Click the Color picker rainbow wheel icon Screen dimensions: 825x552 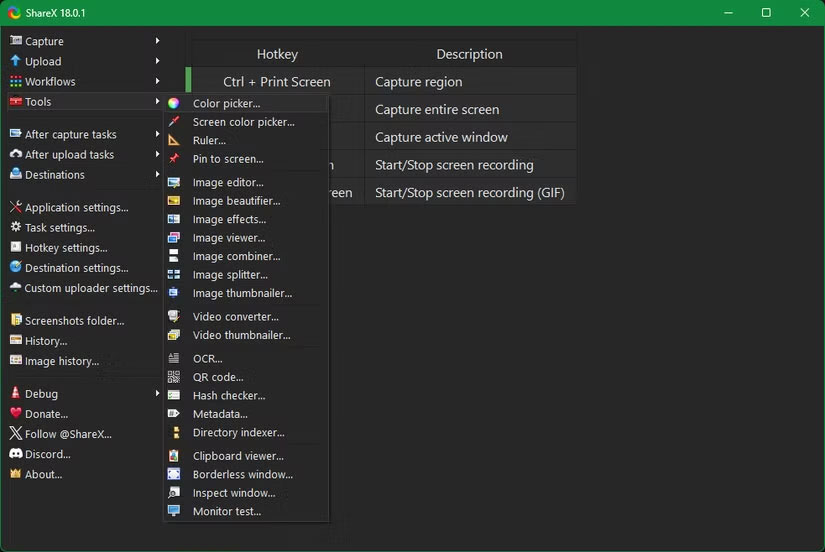(x=174, y=103)
